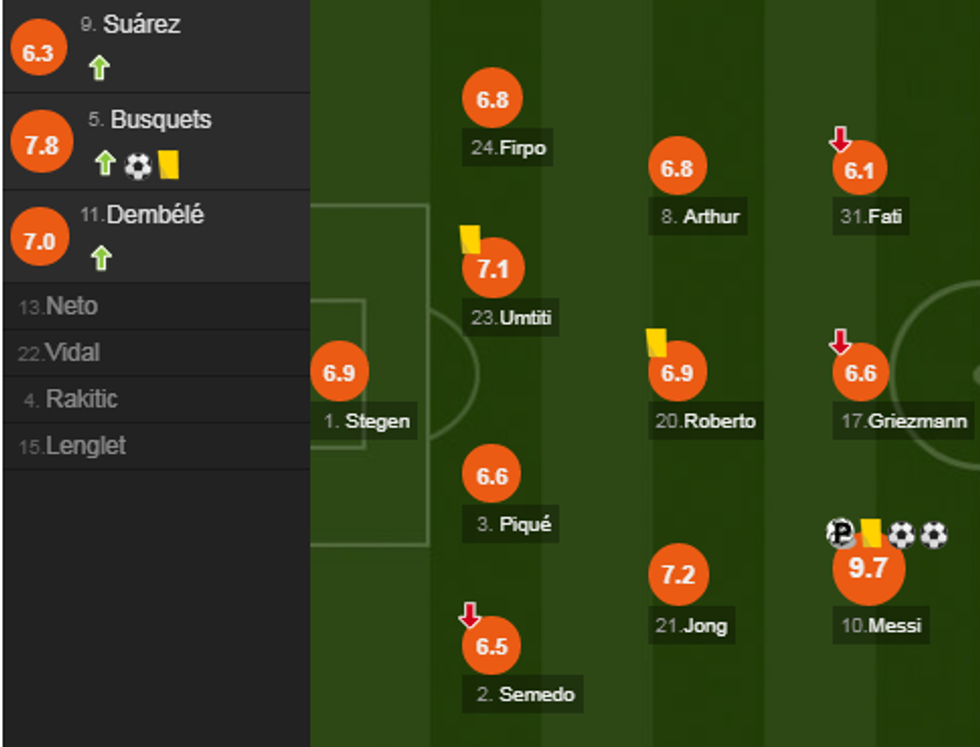The width and height of the screenshot is (980, 747).
Task: Click Piqué's name label on the pitch
Action: (514, 524)
